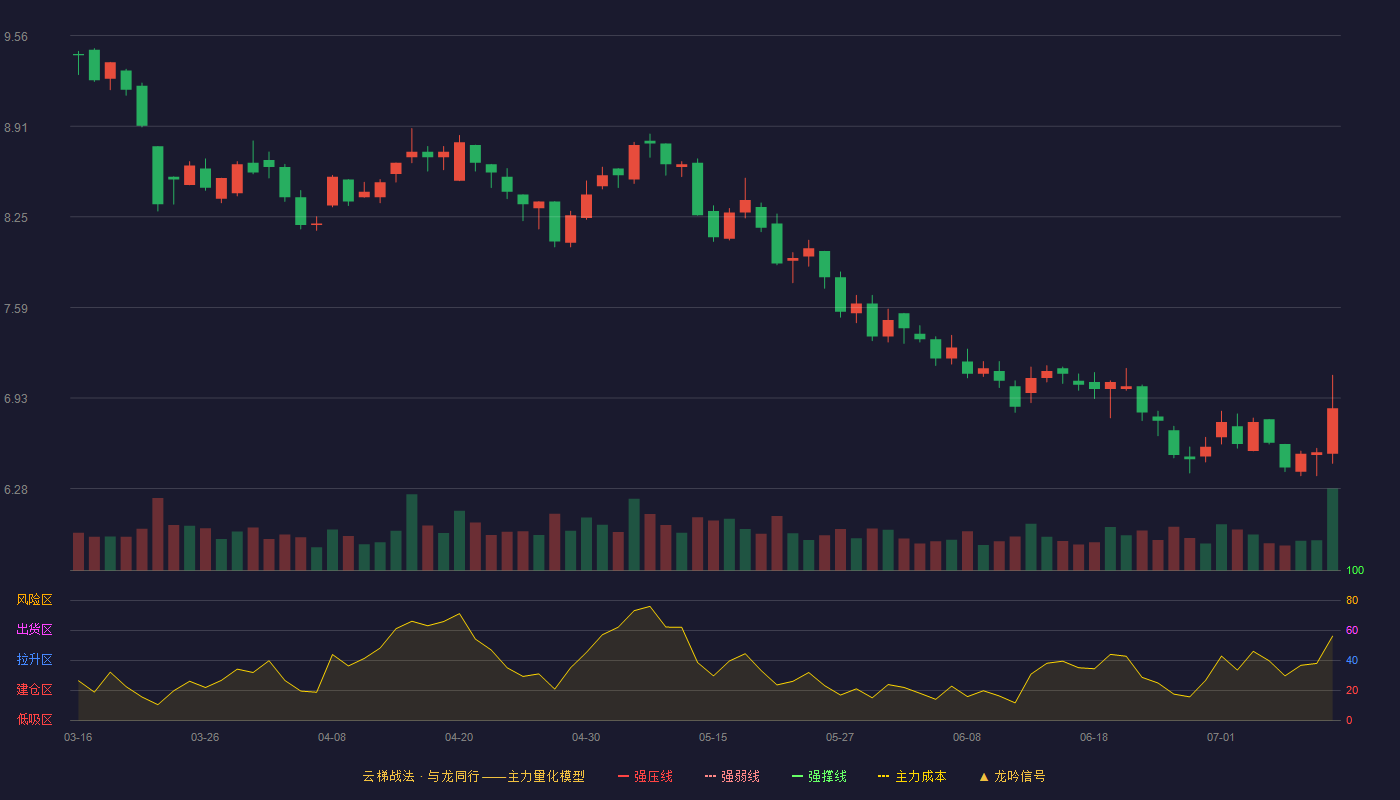Select the 建仓区 zone label

click(34, 690)
